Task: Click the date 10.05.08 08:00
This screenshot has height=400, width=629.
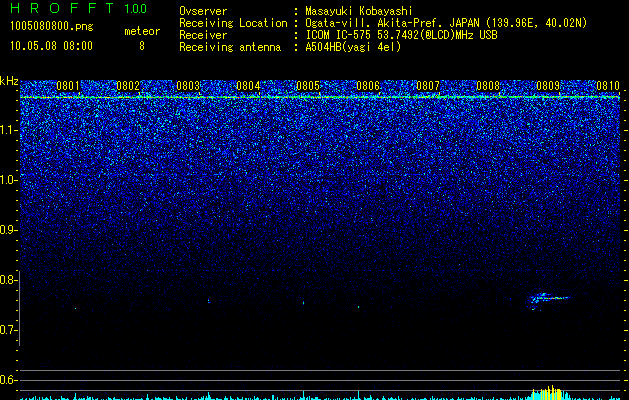Action: tap(51, 46)
